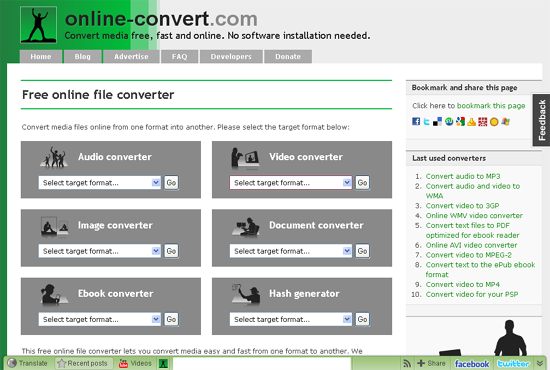Click Go button for Hash generator
The width and height of the screenshot is (550, 370).
362,319
